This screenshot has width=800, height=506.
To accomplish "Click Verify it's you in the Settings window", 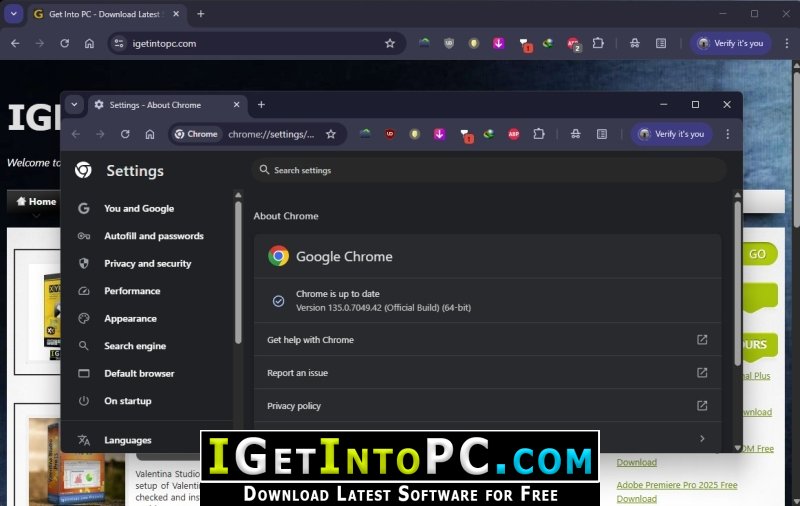I will tap(671, 134).
